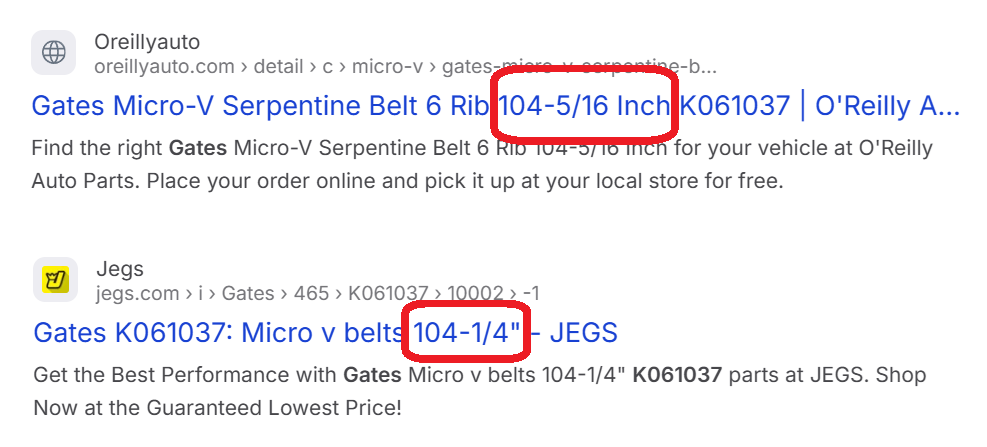Click the word JEGS in the second title
Viewport: 987px width, 447px height.
coord(585,332)
